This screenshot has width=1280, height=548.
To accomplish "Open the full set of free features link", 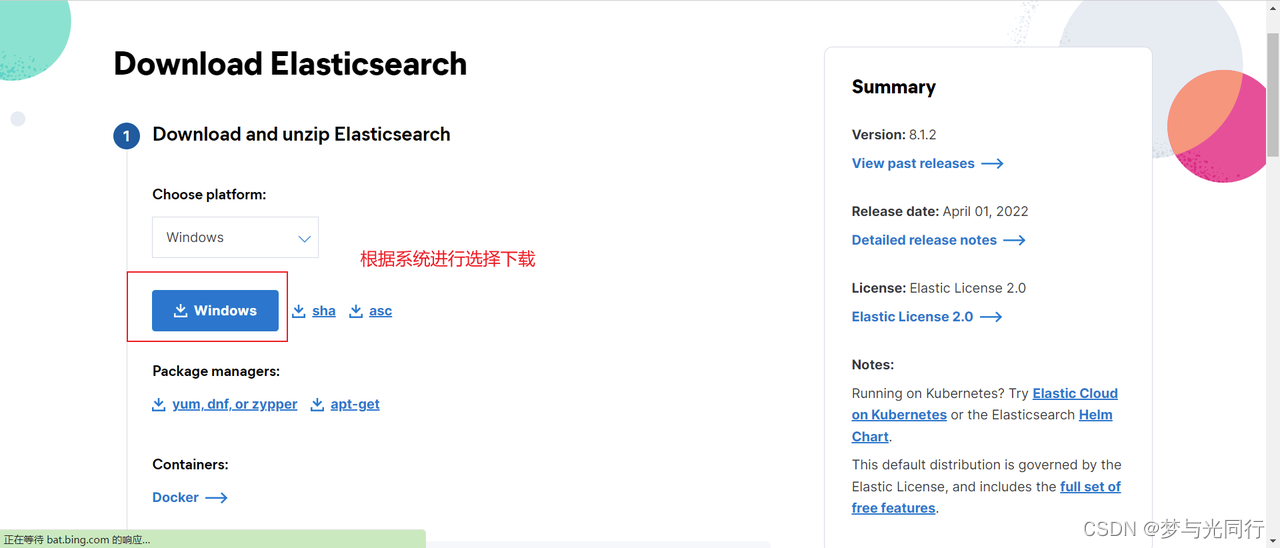I will [x=986, y=497].
